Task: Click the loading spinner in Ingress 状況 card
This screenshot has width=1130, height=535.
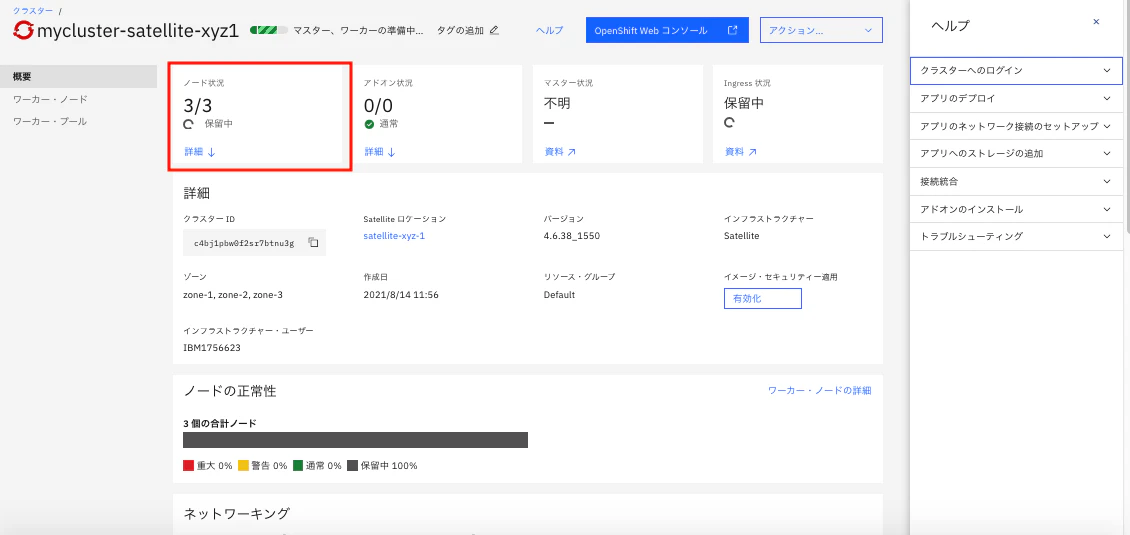Action: 729,123
